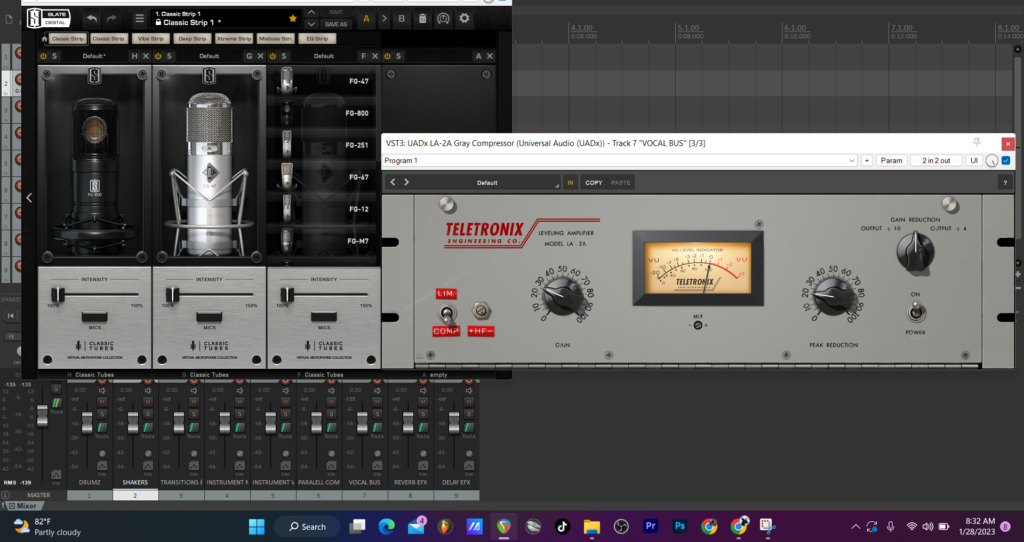Adjust first Classic Tubes intensity slider
Image resolution: width=1024 pixels, height=542 pixels.
coord(58,295)
